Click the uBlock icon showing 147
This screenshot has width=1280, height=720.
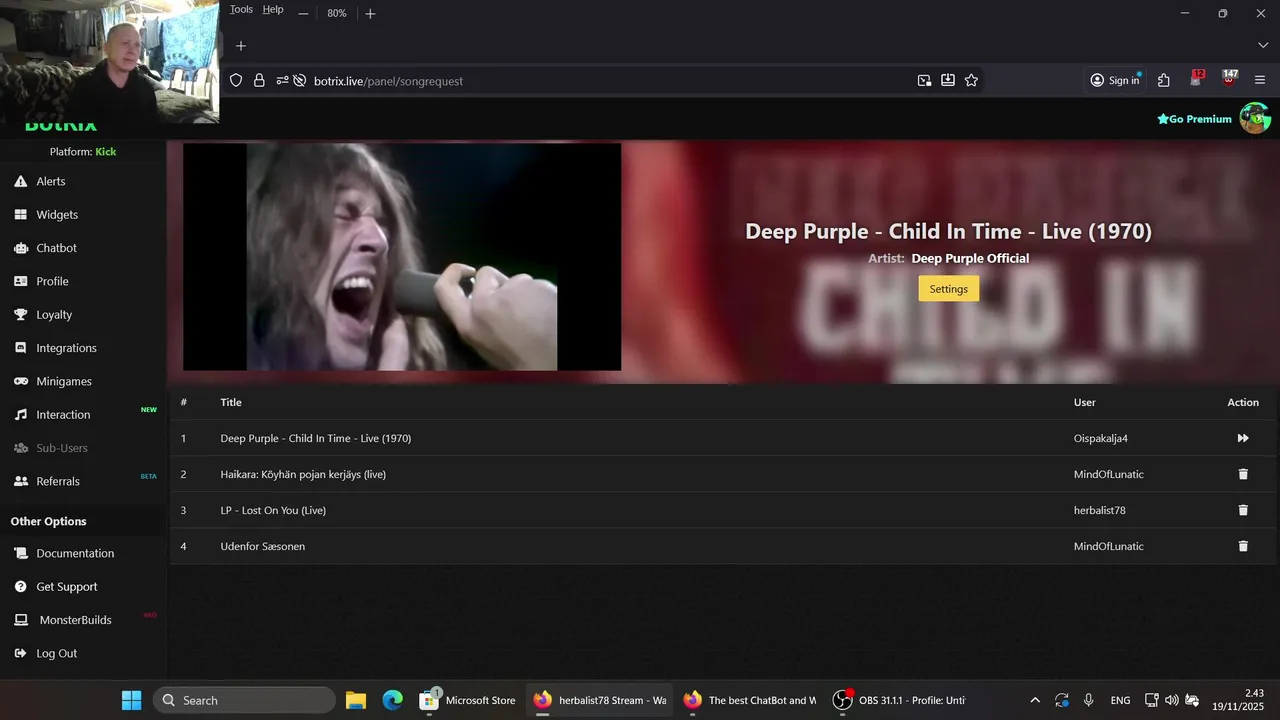1230,79
